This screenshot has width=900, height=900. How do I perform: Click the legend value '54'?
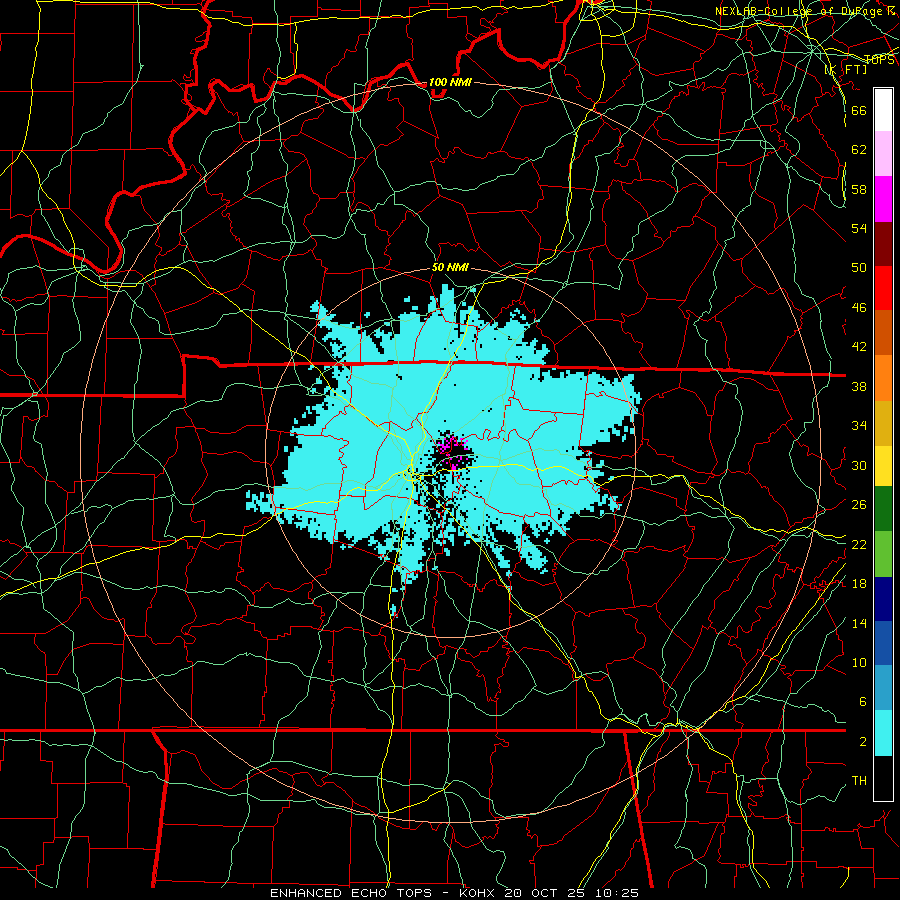click(x=859, y=228)
